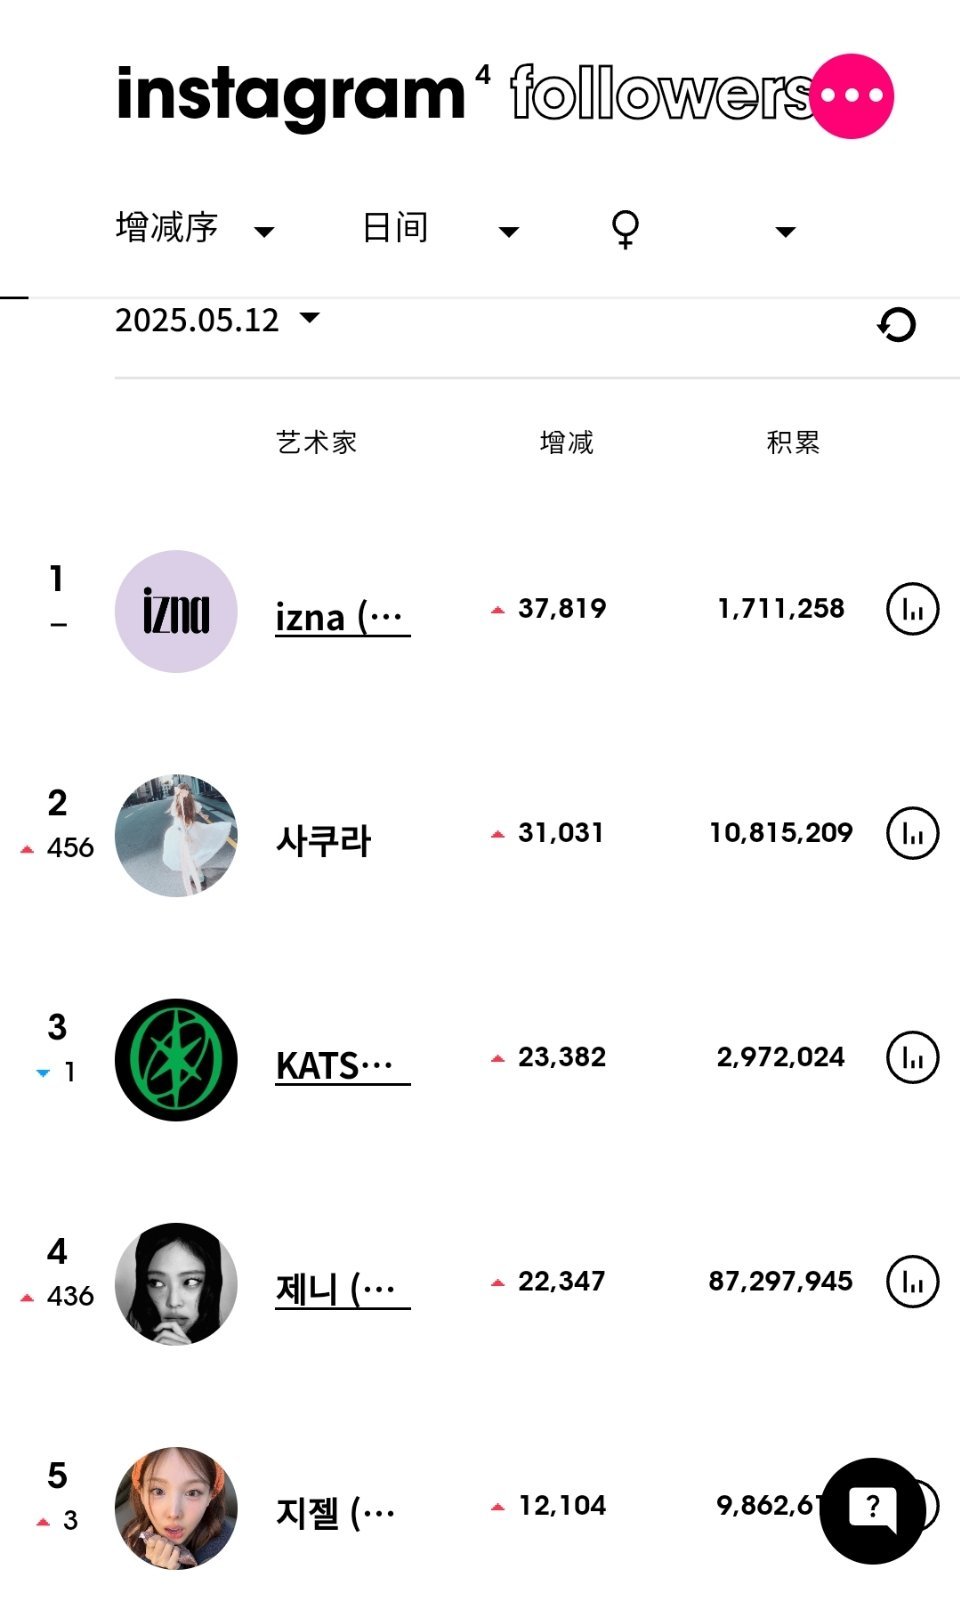This screenshot has height=1599, width=960.
Task: Click the refresh icon beside the date
Action: click(897, 324)
